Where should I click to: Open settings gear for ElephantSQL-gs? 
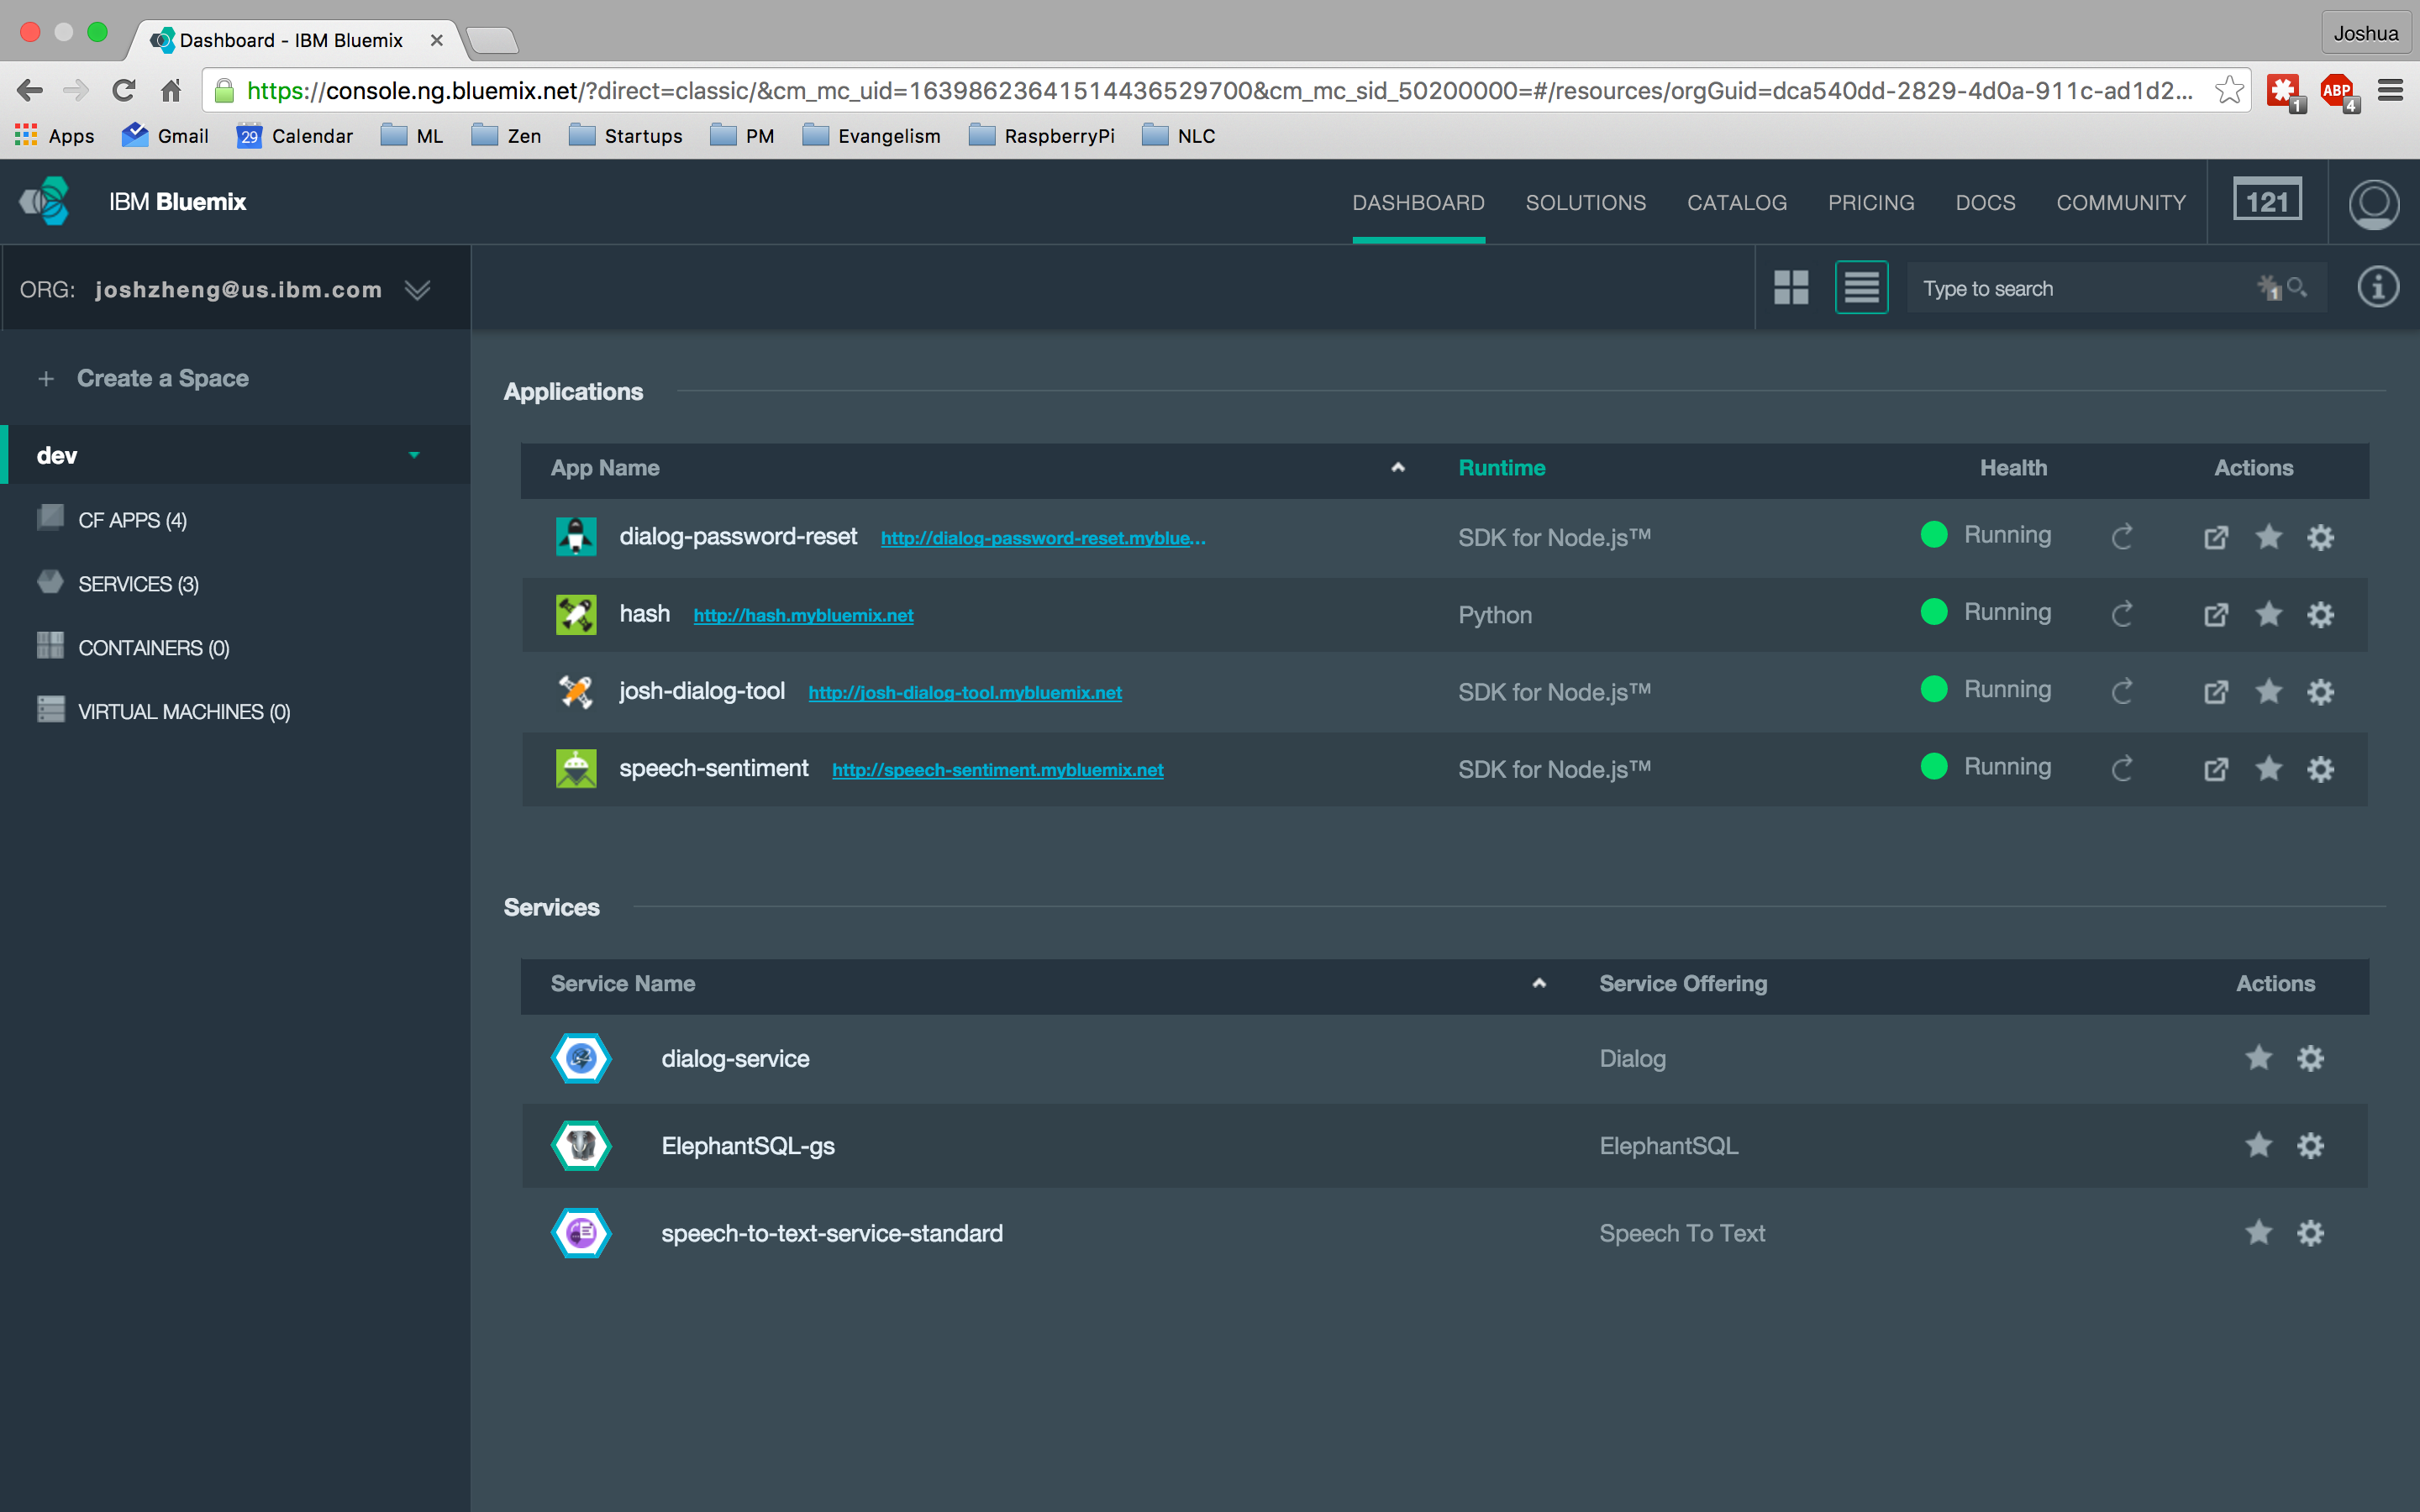(2310, 1145)
